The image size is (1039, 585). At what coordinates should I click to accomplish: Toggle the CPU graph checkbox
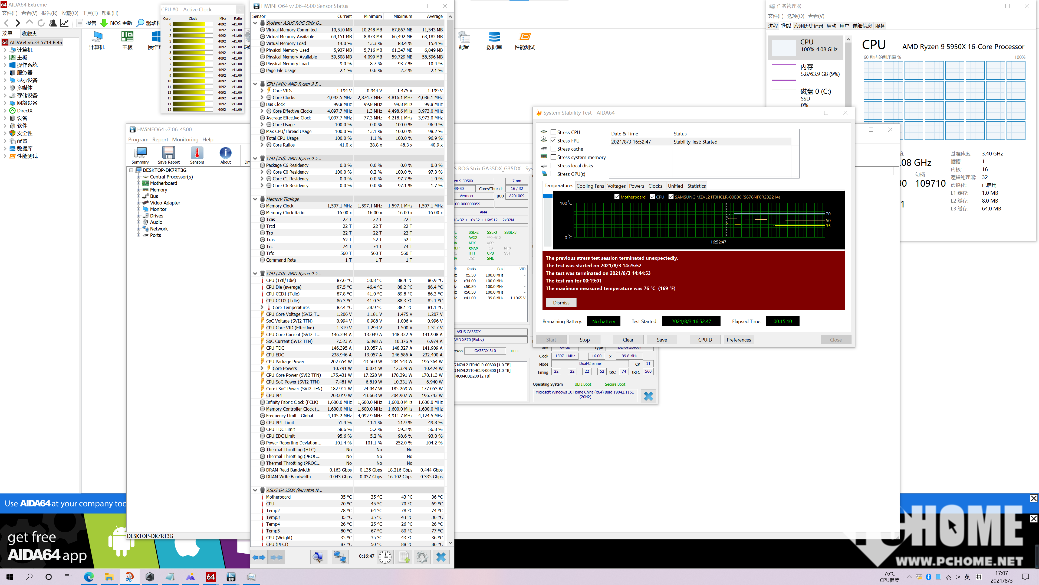click(653, 197)
